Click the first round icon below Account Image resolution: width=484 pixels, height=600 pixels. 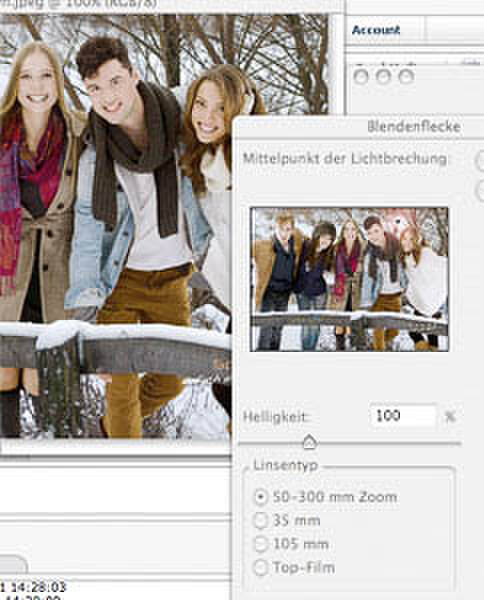[x=360, y=77]
